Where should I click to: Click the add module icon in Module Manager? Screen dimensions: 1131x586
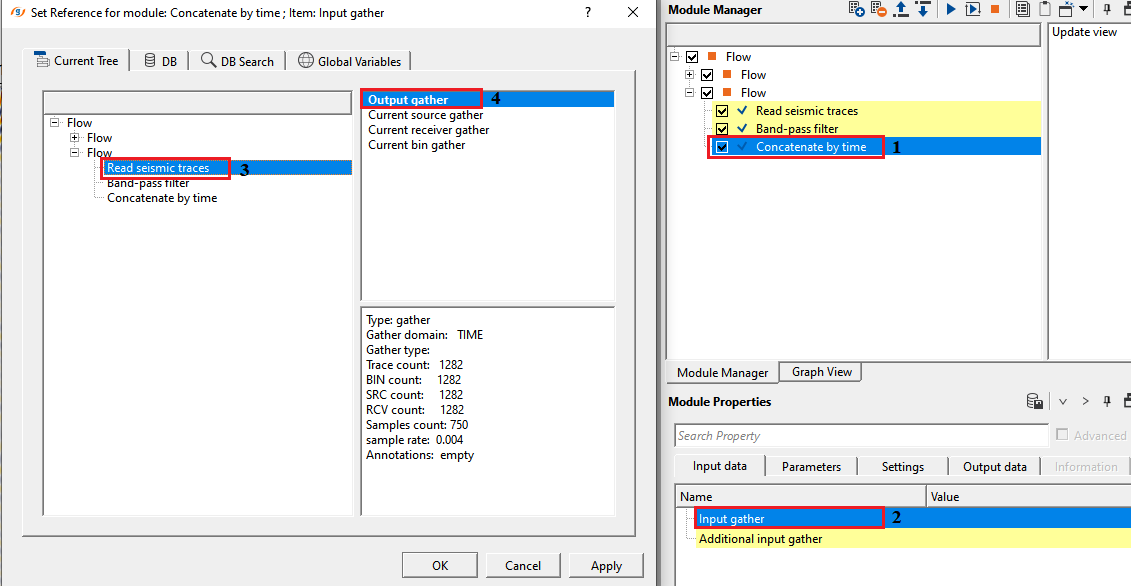[x=856, y=9]
